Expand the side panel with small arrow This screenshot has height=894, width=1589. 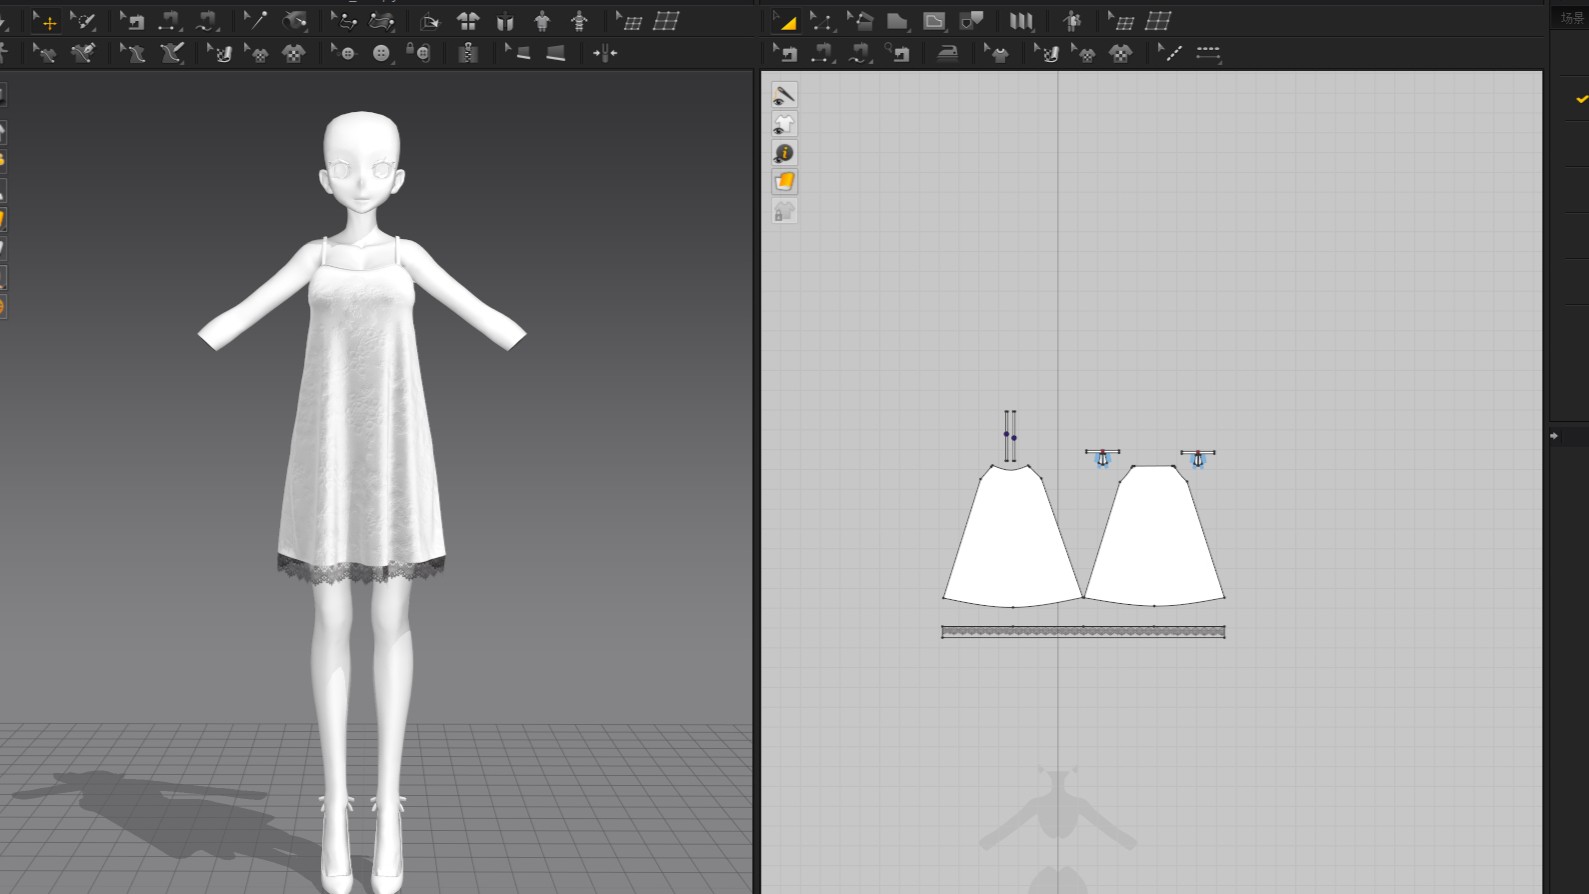point(1554,436)
